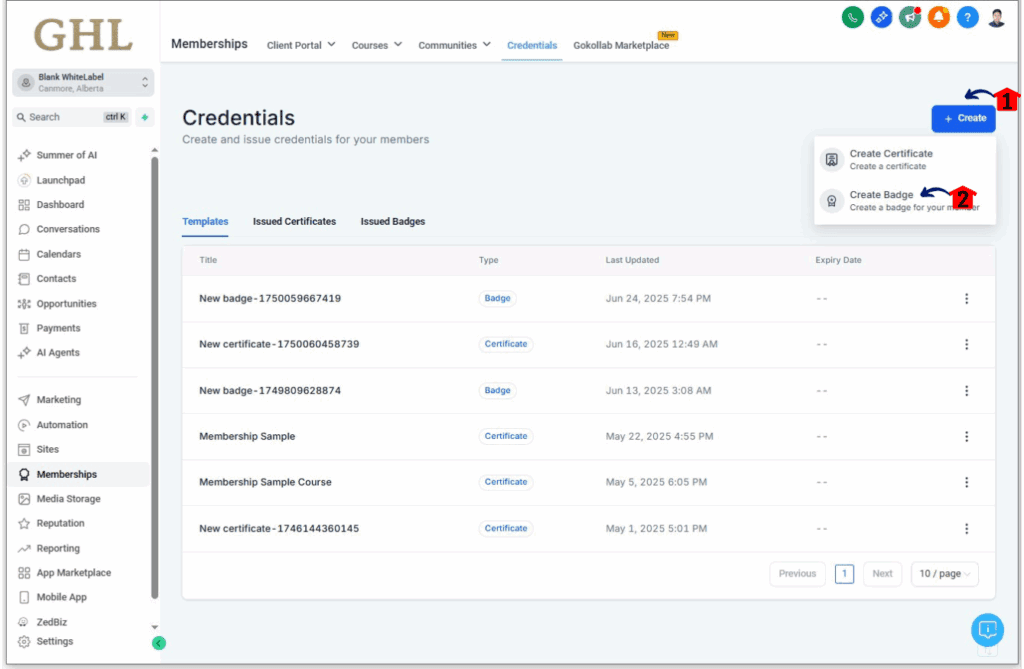Open Memberships in the sidebar
The image size is (1024, 669).
tap(79, 474)
